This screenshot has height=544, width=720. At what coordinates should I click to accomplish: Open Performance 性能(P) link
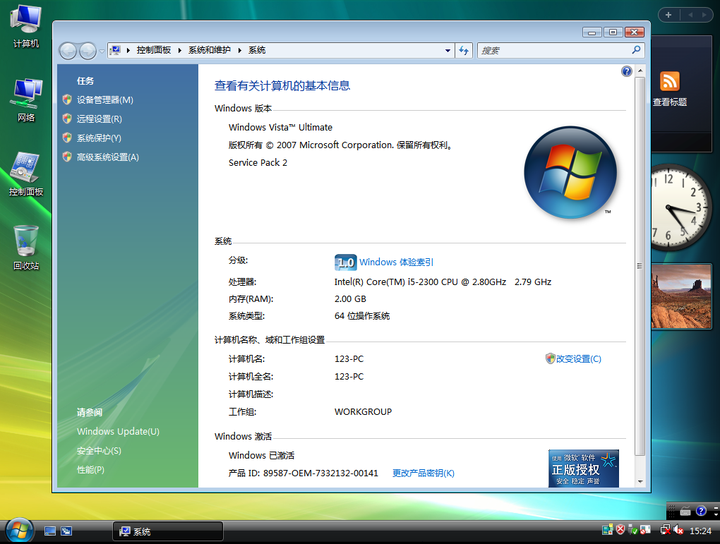pyautogui.click(x=90, y=470)
